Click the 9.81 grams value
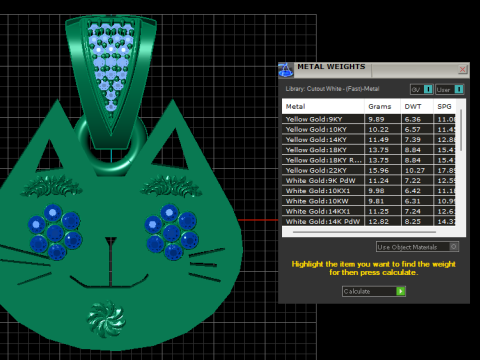 click(376, 201)
